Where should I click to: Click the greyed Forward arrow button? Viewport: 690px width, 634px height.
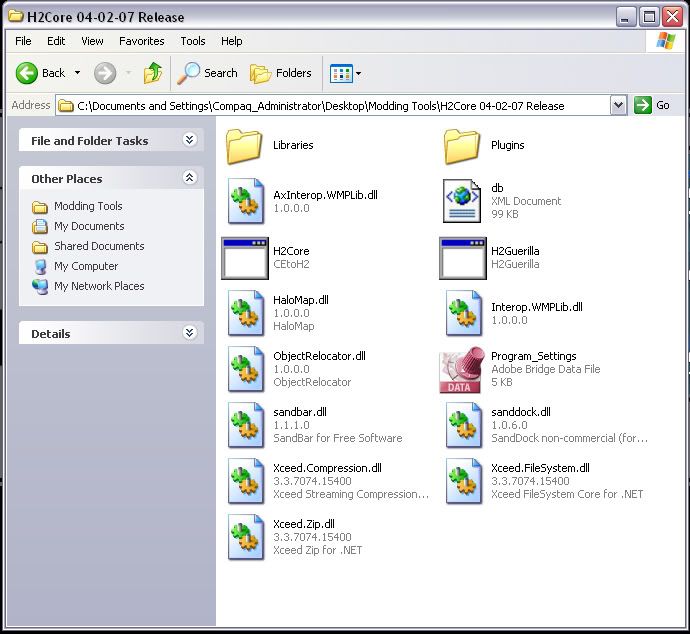coord(105,73)
